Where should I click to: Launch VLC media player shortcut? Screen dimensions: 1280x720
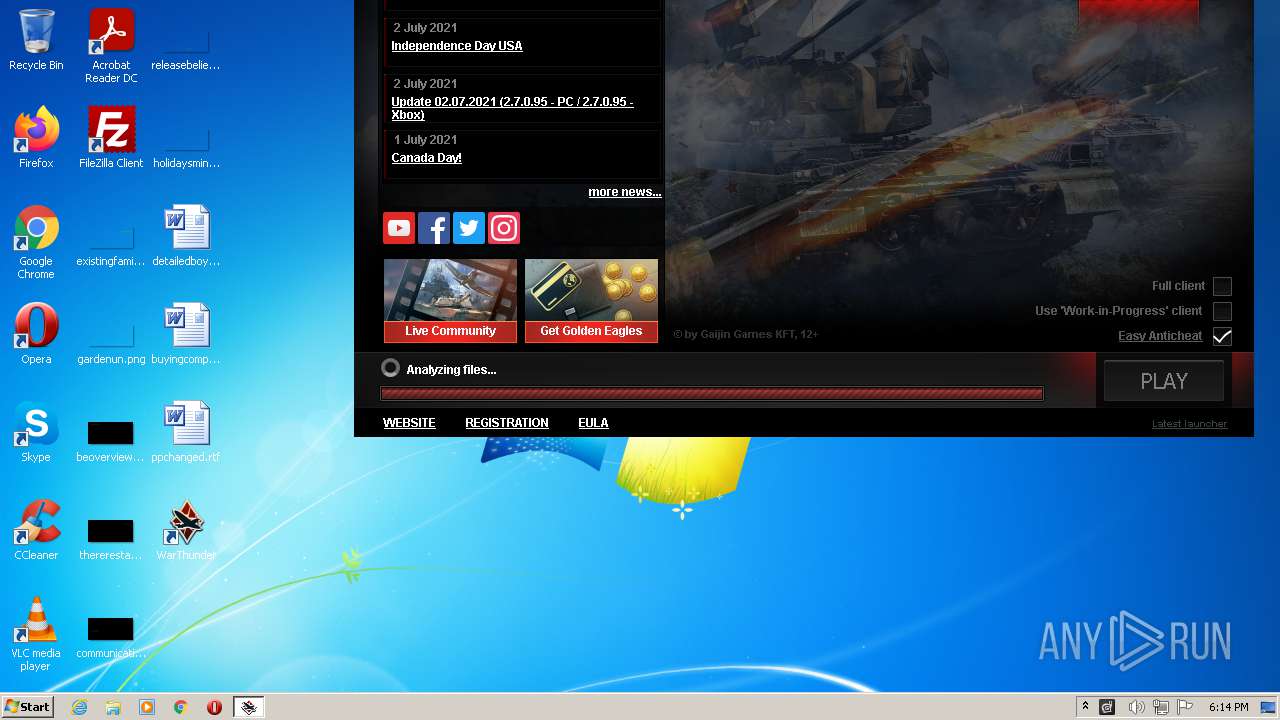[36, 635]
